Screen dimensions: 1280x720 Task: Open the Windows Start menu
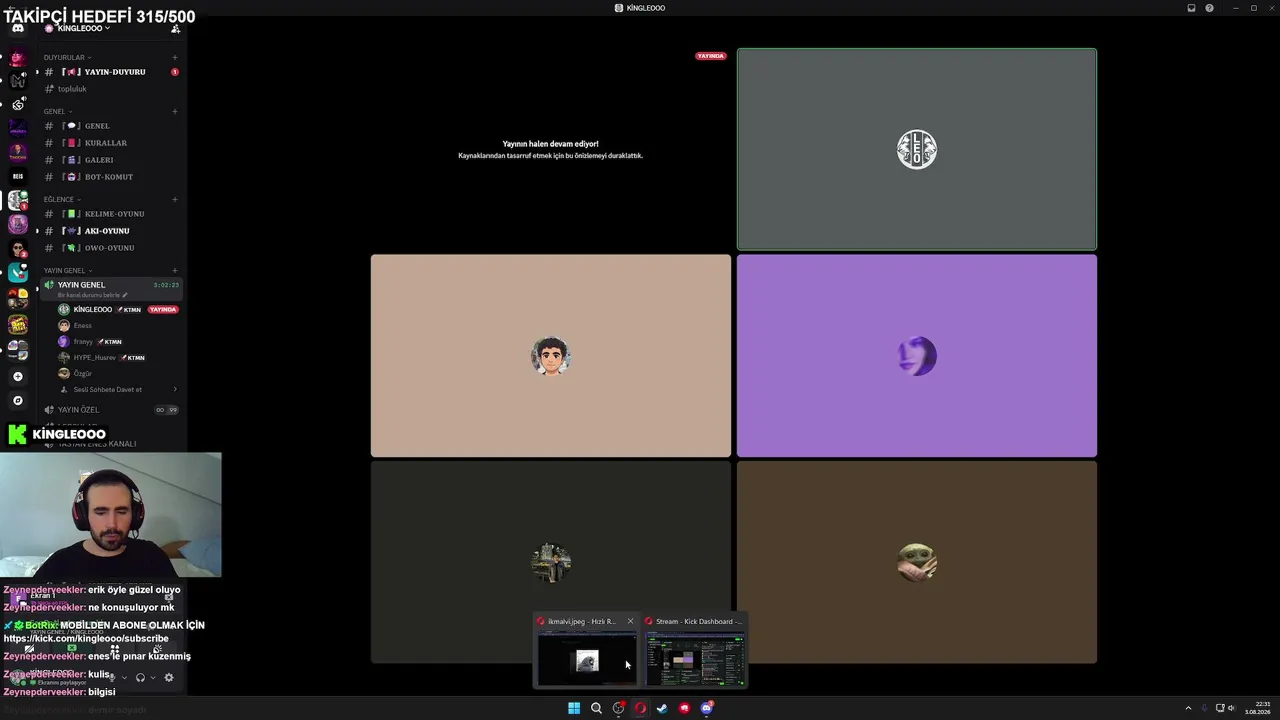tap(574, 708)
